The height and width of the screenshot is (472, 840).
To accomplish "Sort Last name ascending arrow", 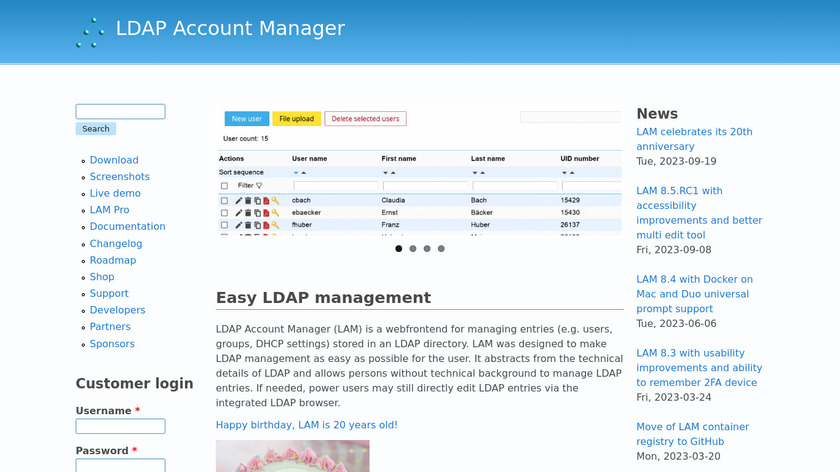I will (x=483, y=173).
